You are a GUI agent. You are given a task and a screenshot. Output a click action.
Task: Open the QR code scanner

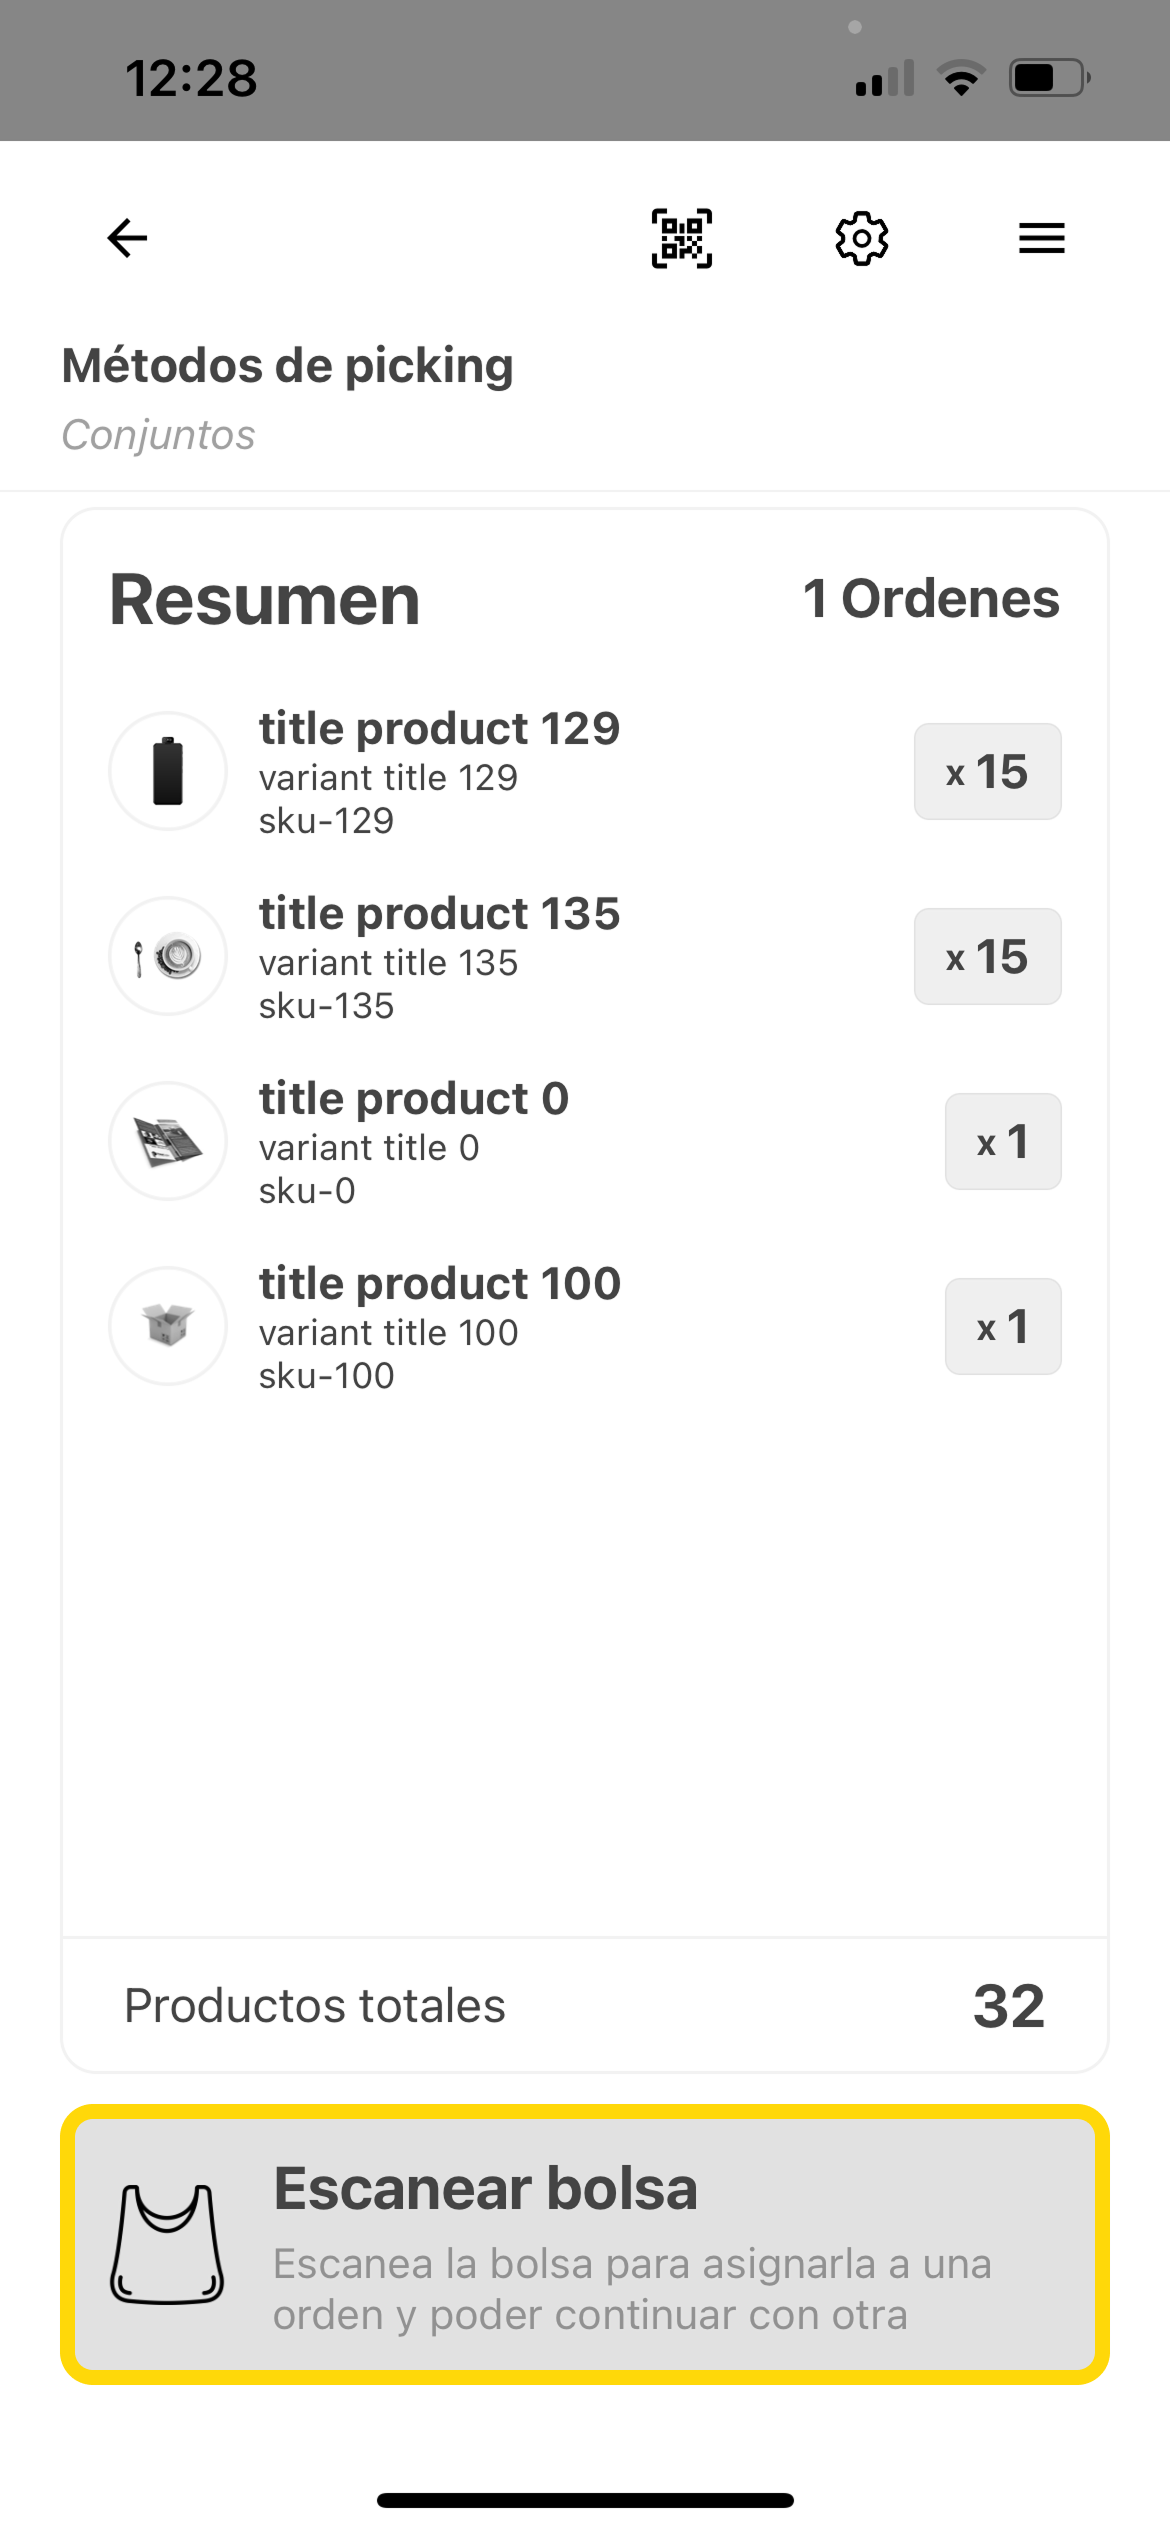[682, 238]
